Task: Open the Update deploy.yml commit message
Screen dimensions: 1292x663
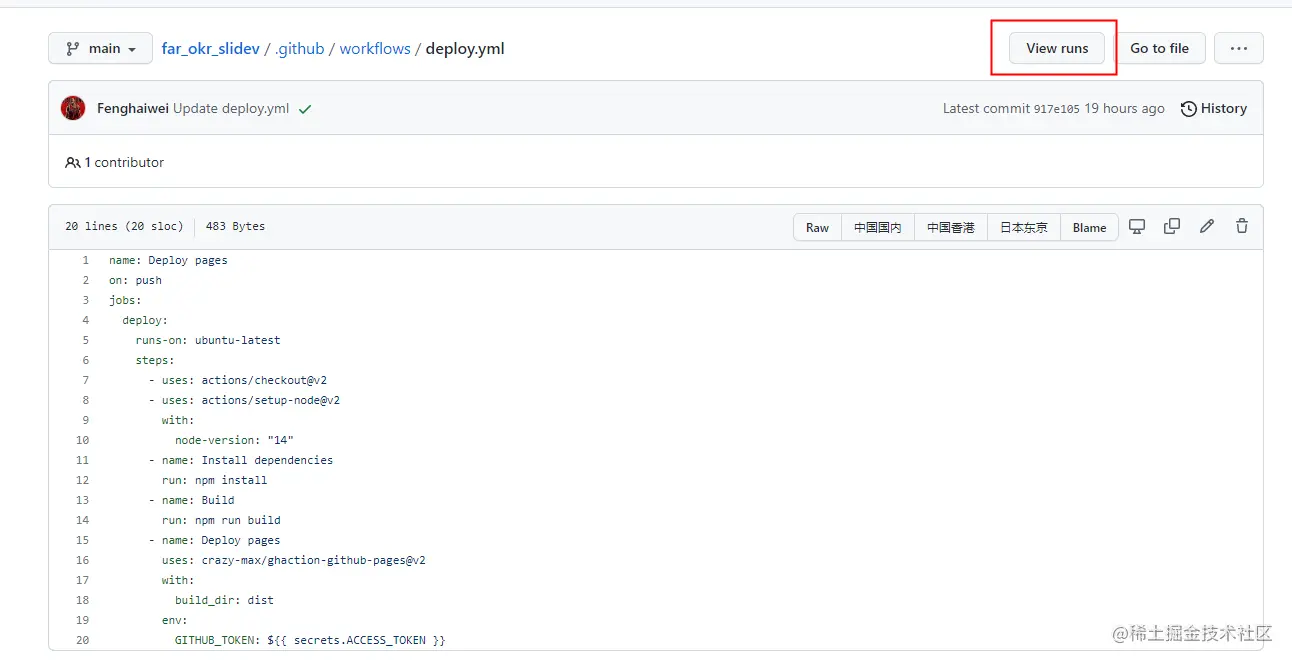Action: pyautogui.click(x=231, y=108)
